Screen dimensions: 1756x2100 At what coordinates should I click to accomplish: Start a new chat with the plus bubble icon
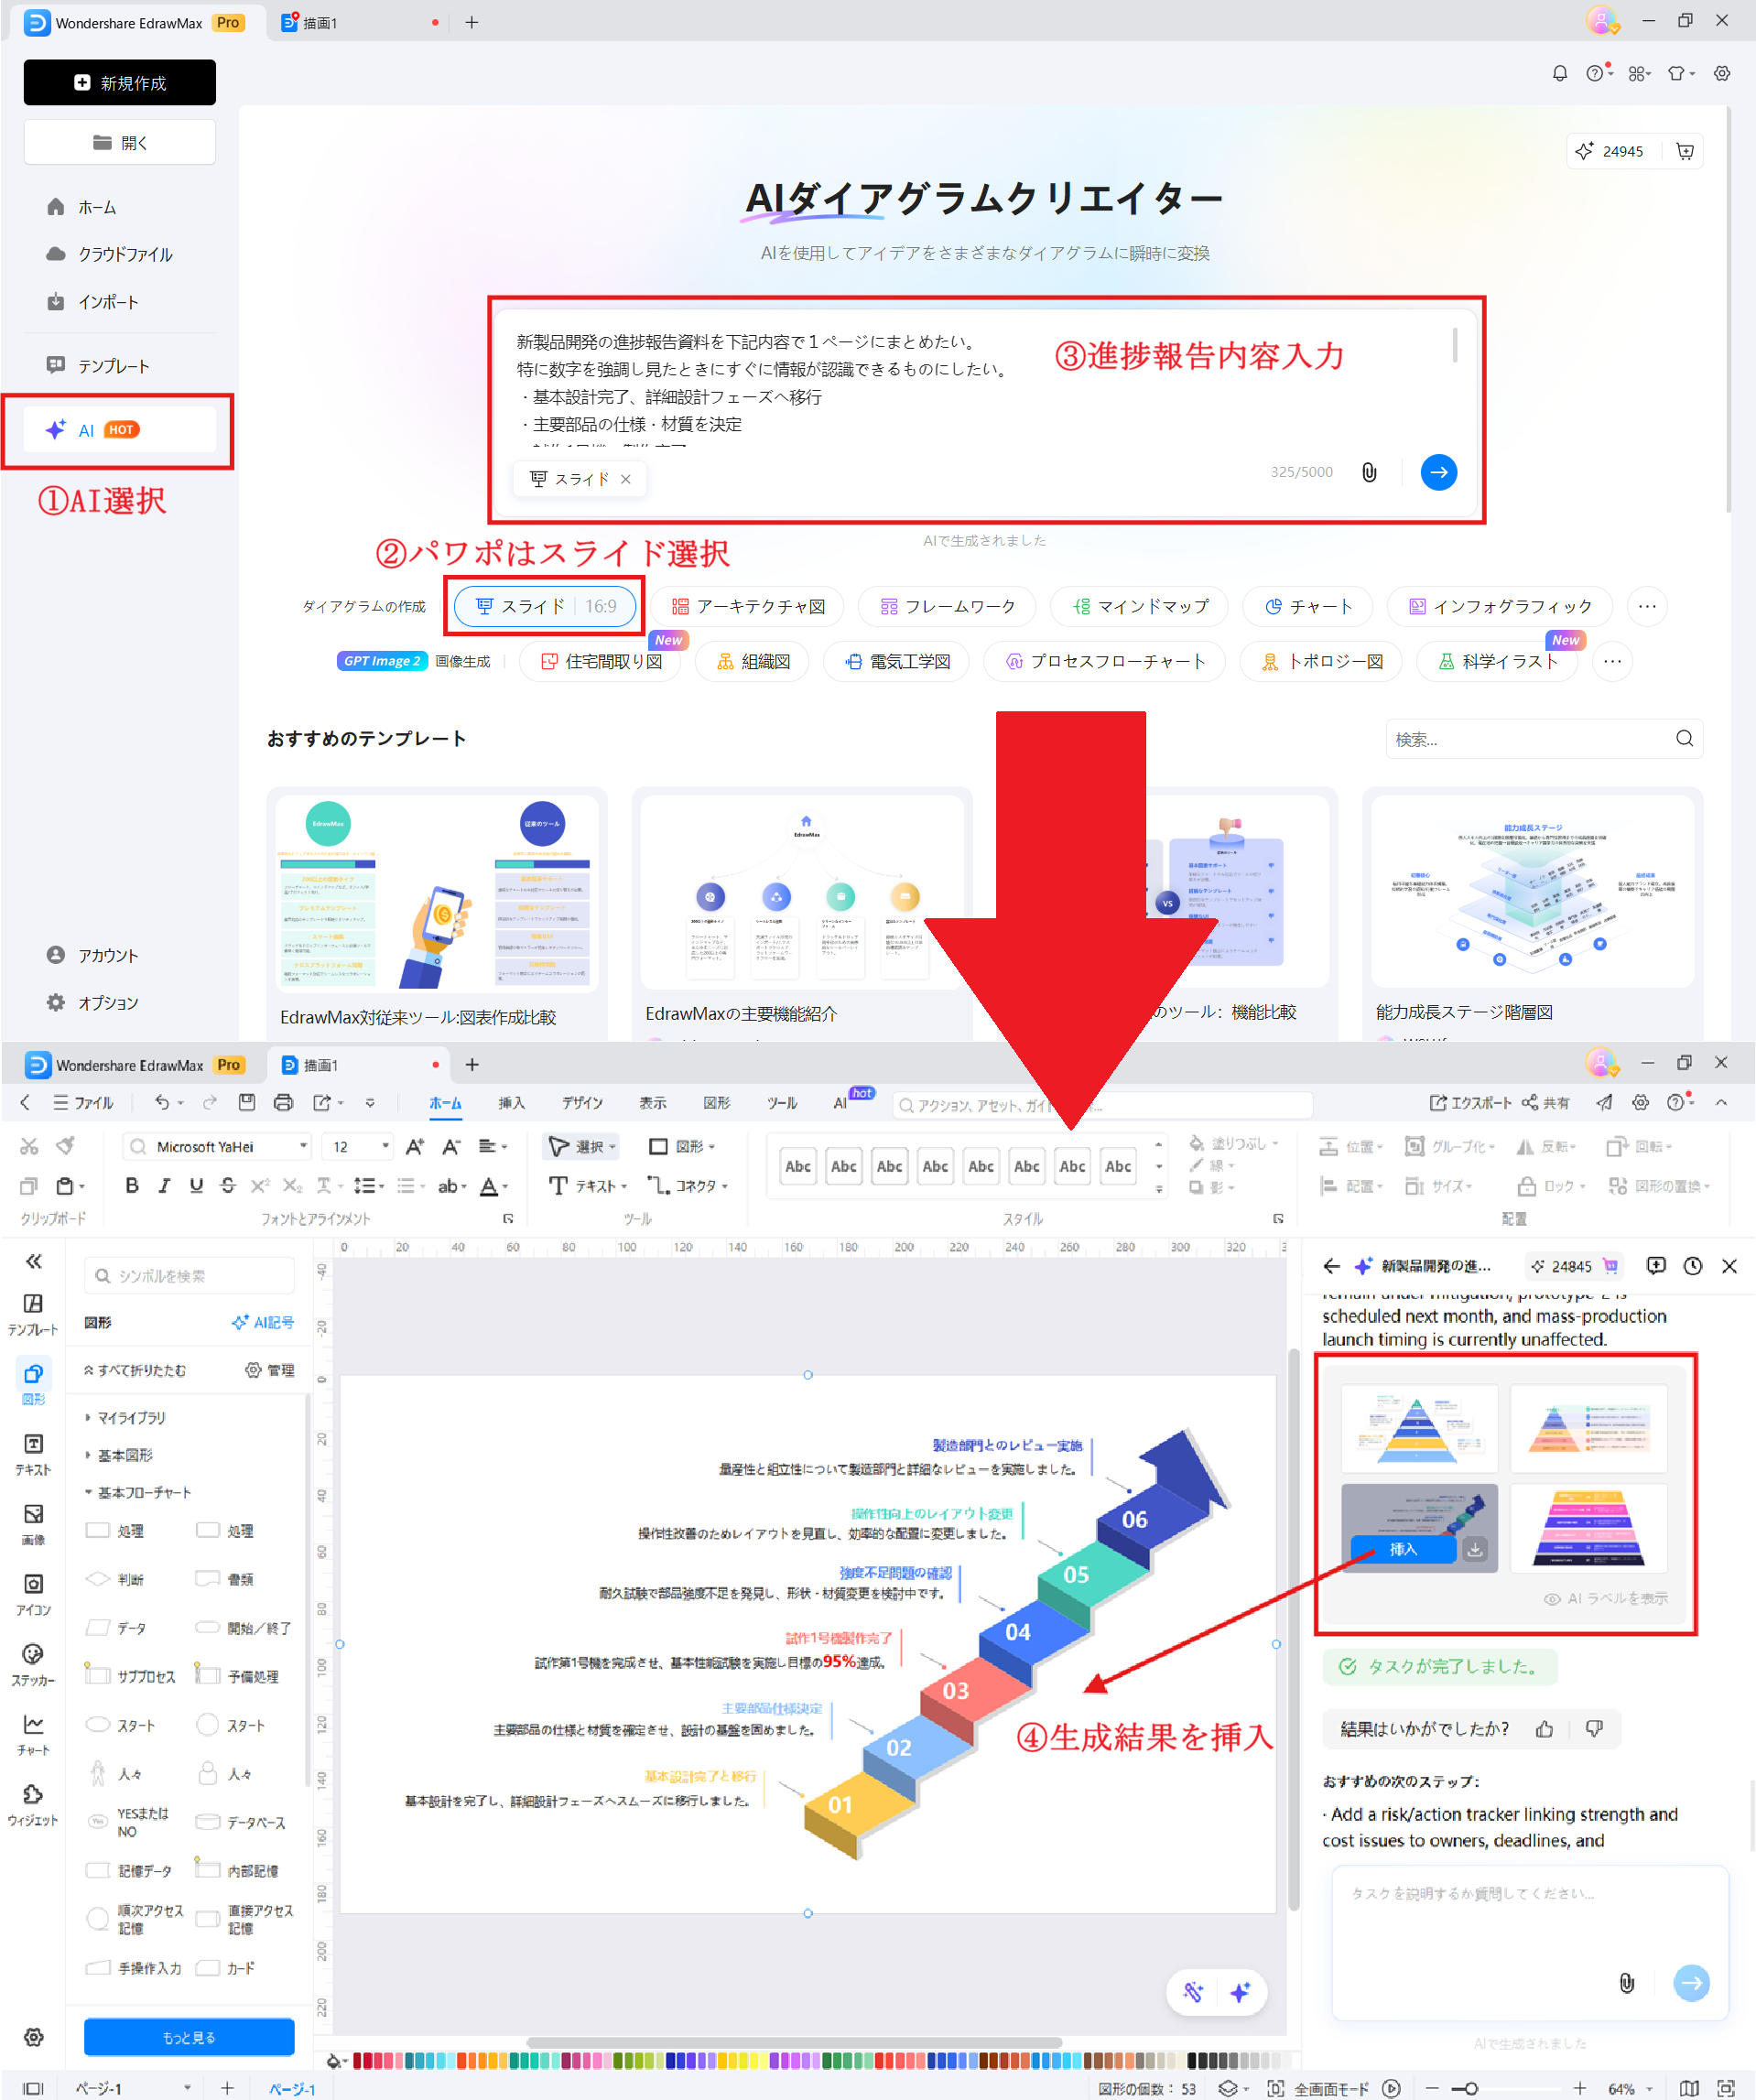[x=1656, y=1266]
